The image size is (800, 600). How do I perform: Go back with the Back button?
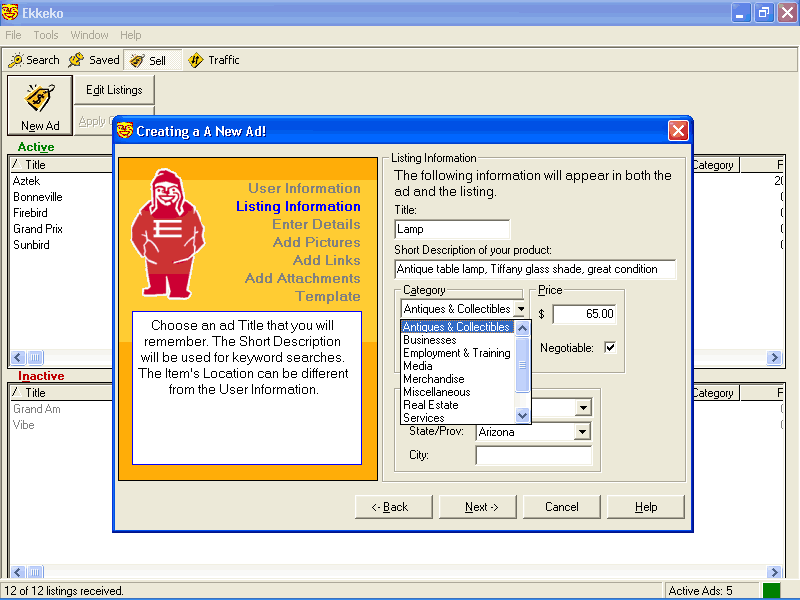(393, 507)
